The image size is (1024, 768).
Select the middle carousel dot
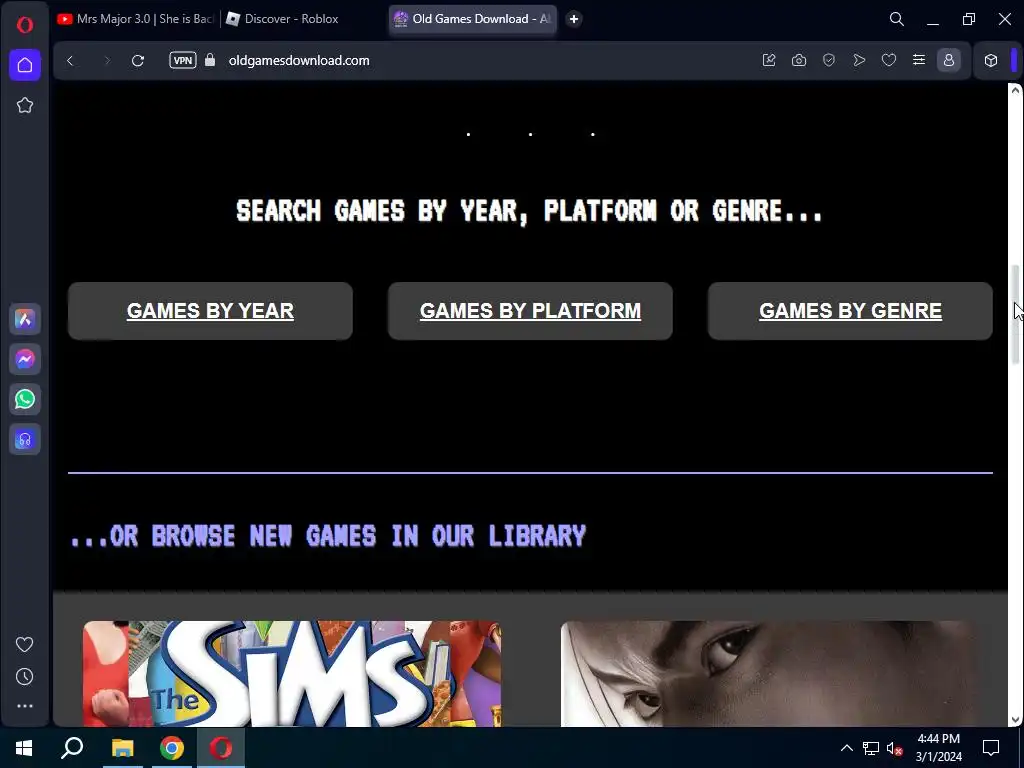[530, 135]
